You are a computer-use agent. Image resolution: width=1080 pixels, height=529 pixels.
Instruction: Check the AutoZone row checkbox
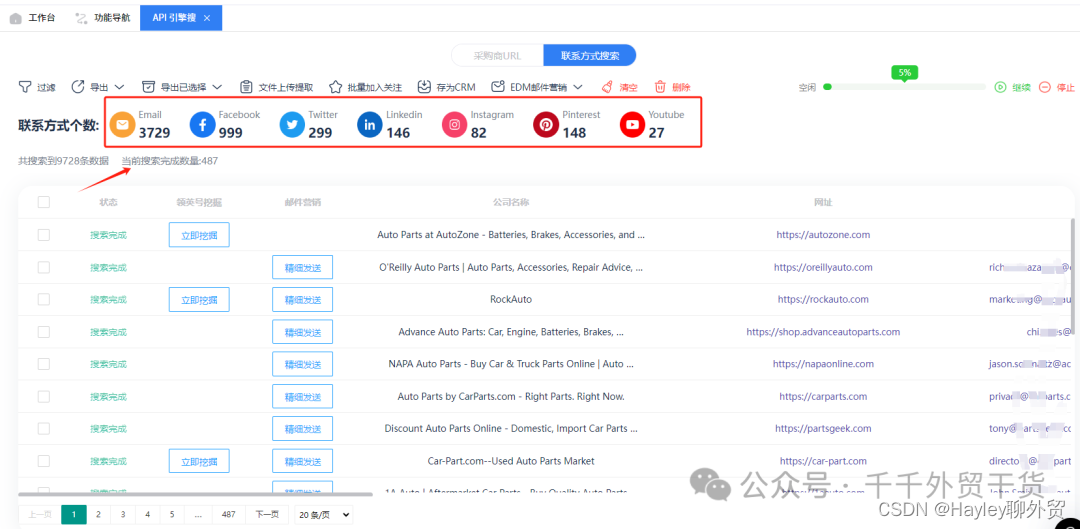pyautogui.click(x=44, y=235)
